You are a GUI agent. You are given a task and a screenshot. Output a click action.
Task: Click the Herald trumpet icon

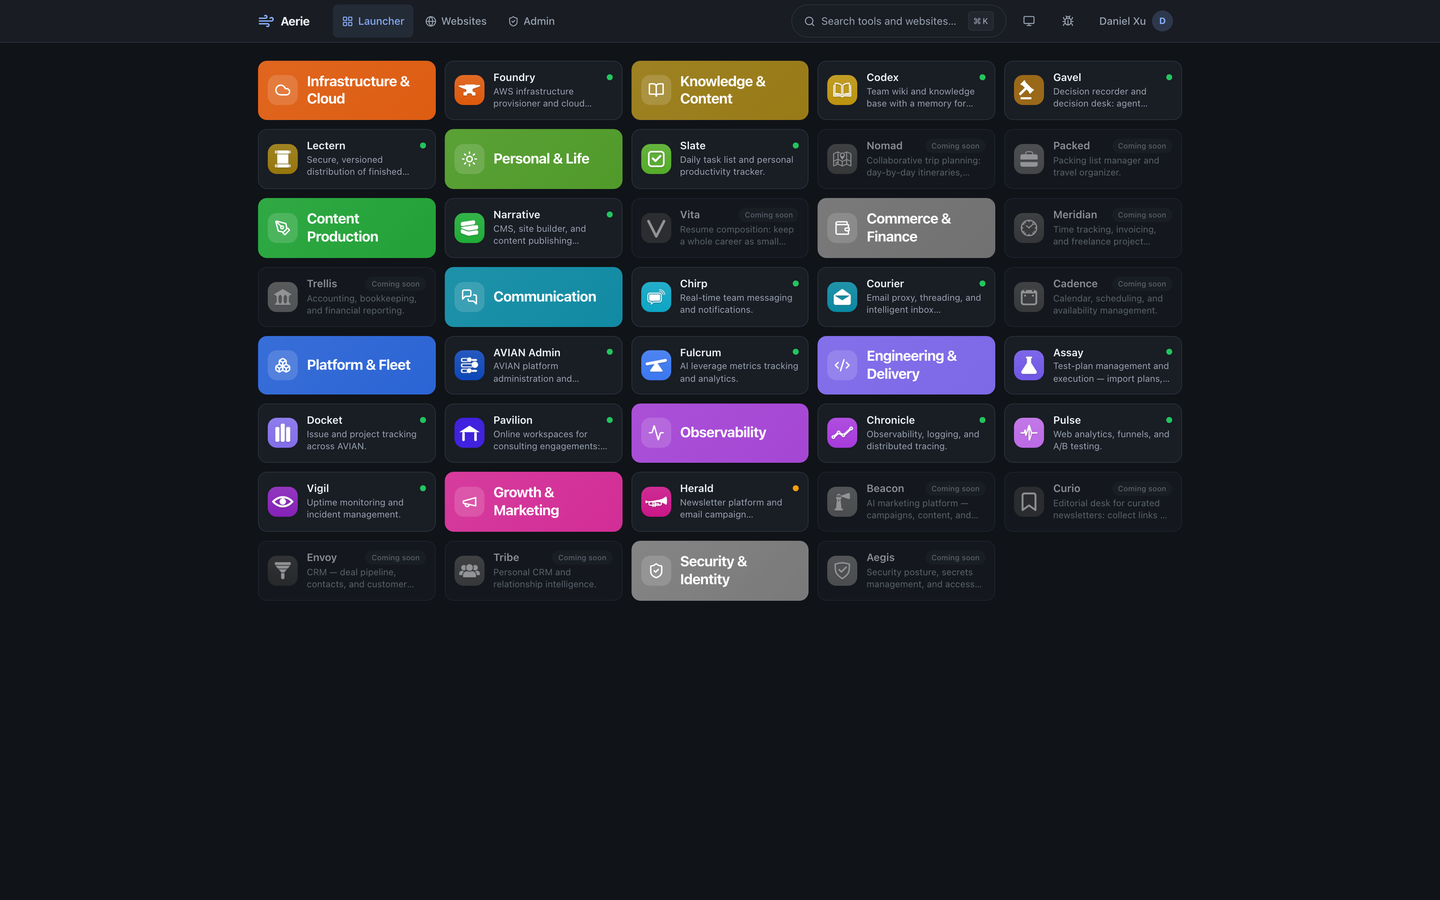click(x=656, y=502)
